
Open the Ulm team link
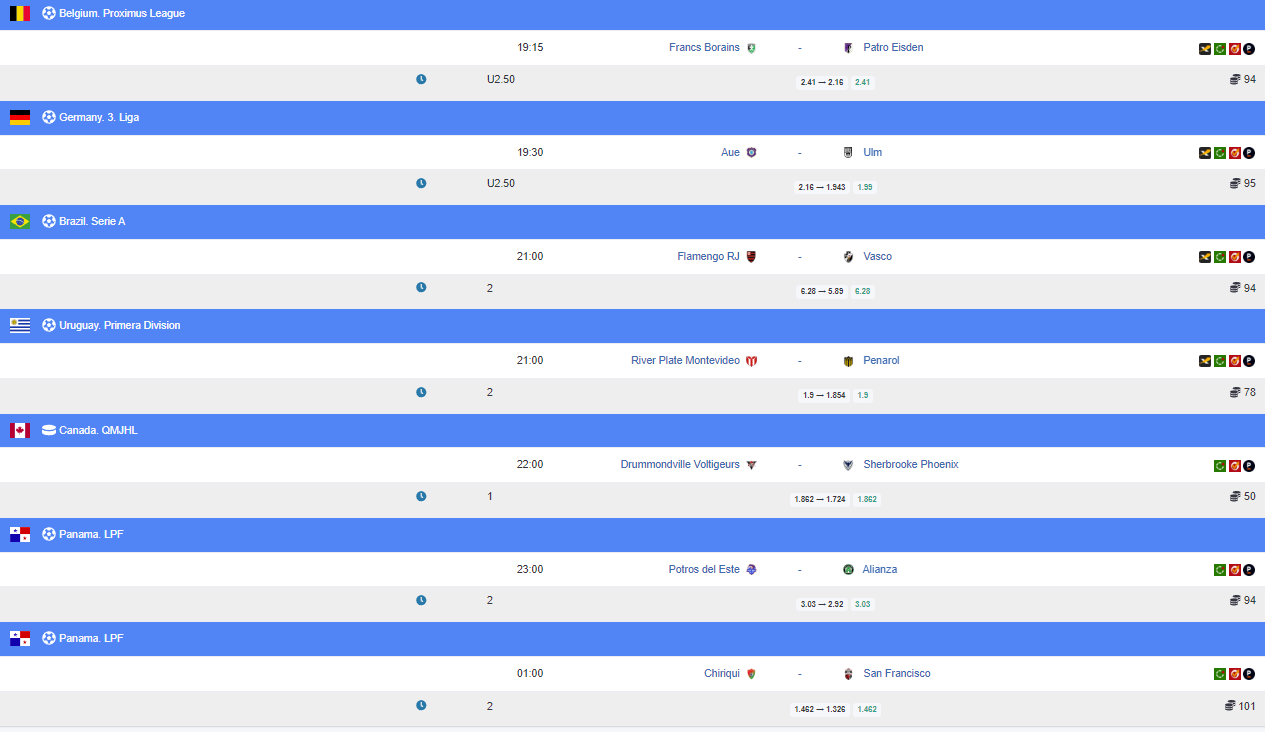coord(873,153)
